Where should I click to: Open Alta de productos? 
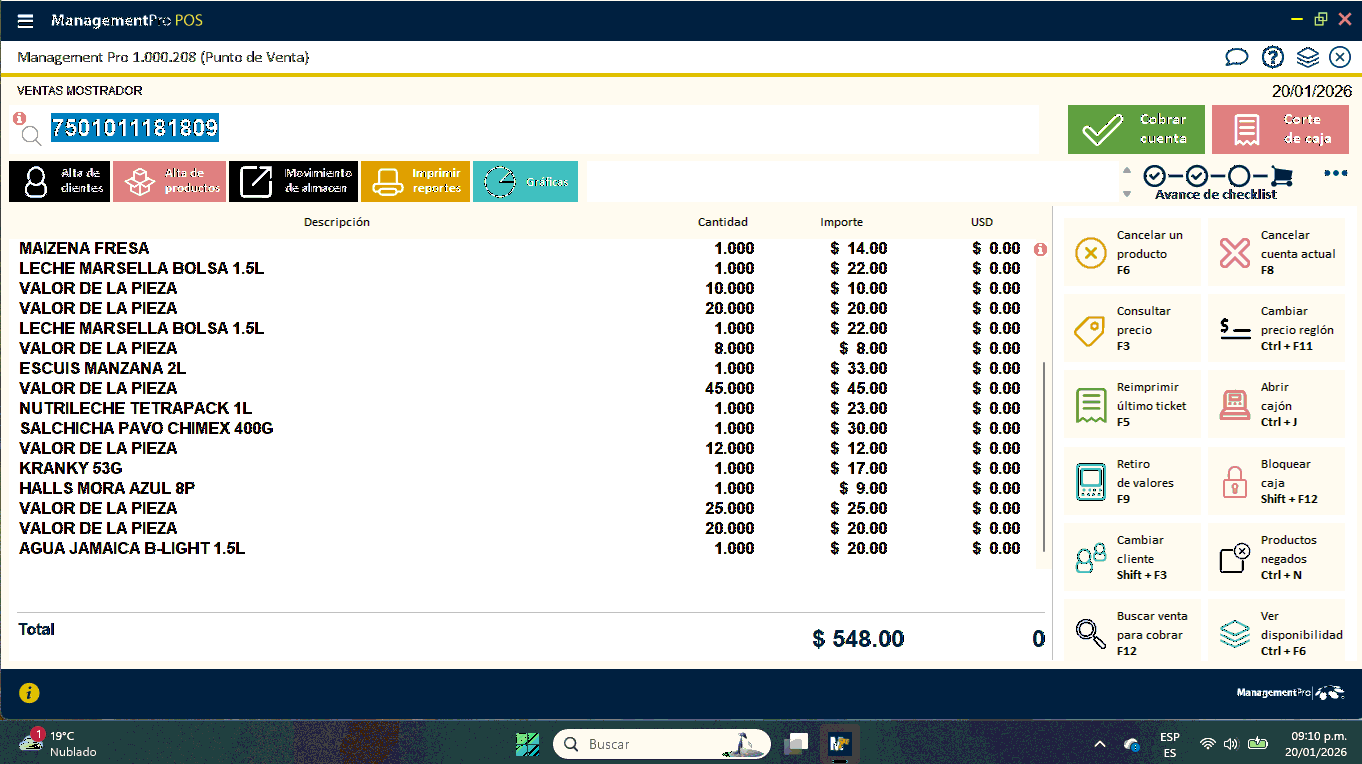[169, 181]
